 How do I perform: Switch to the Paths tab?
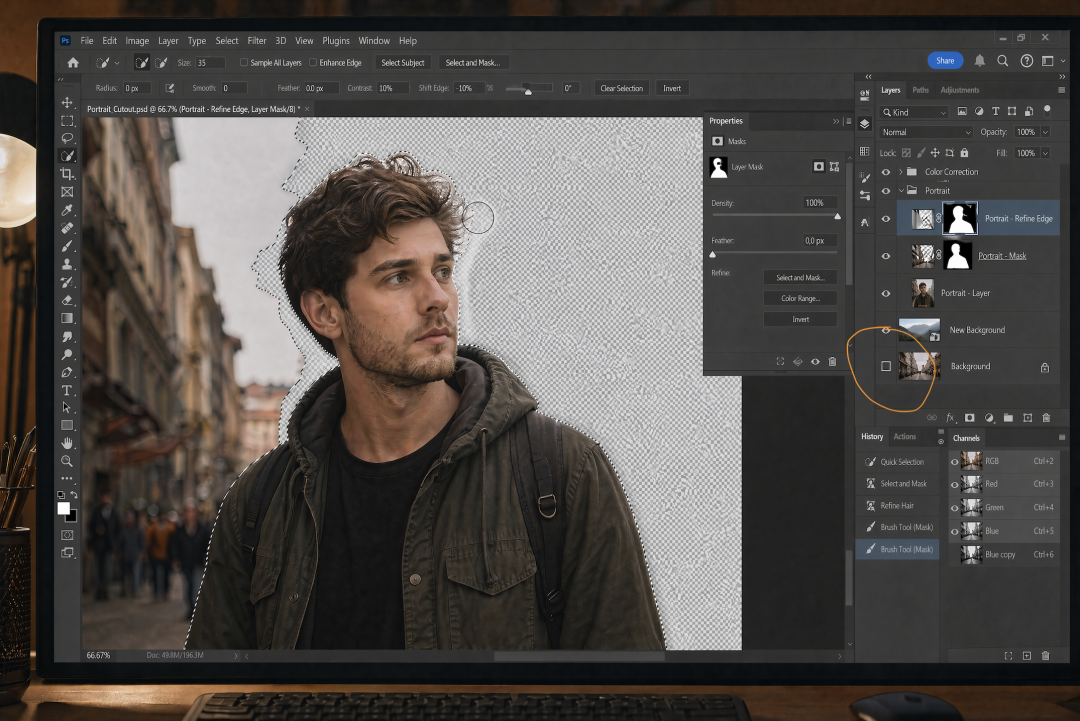tap(920, 90)
